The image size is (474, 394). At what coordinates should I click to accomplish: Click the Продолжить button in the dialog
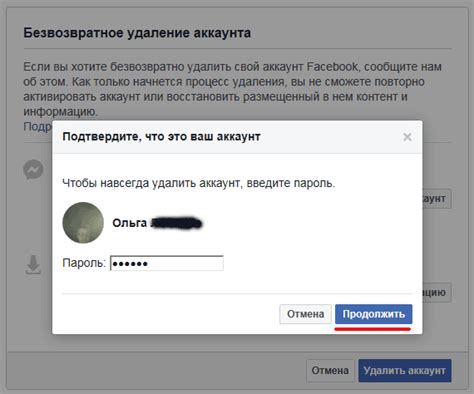coord(373,314)
